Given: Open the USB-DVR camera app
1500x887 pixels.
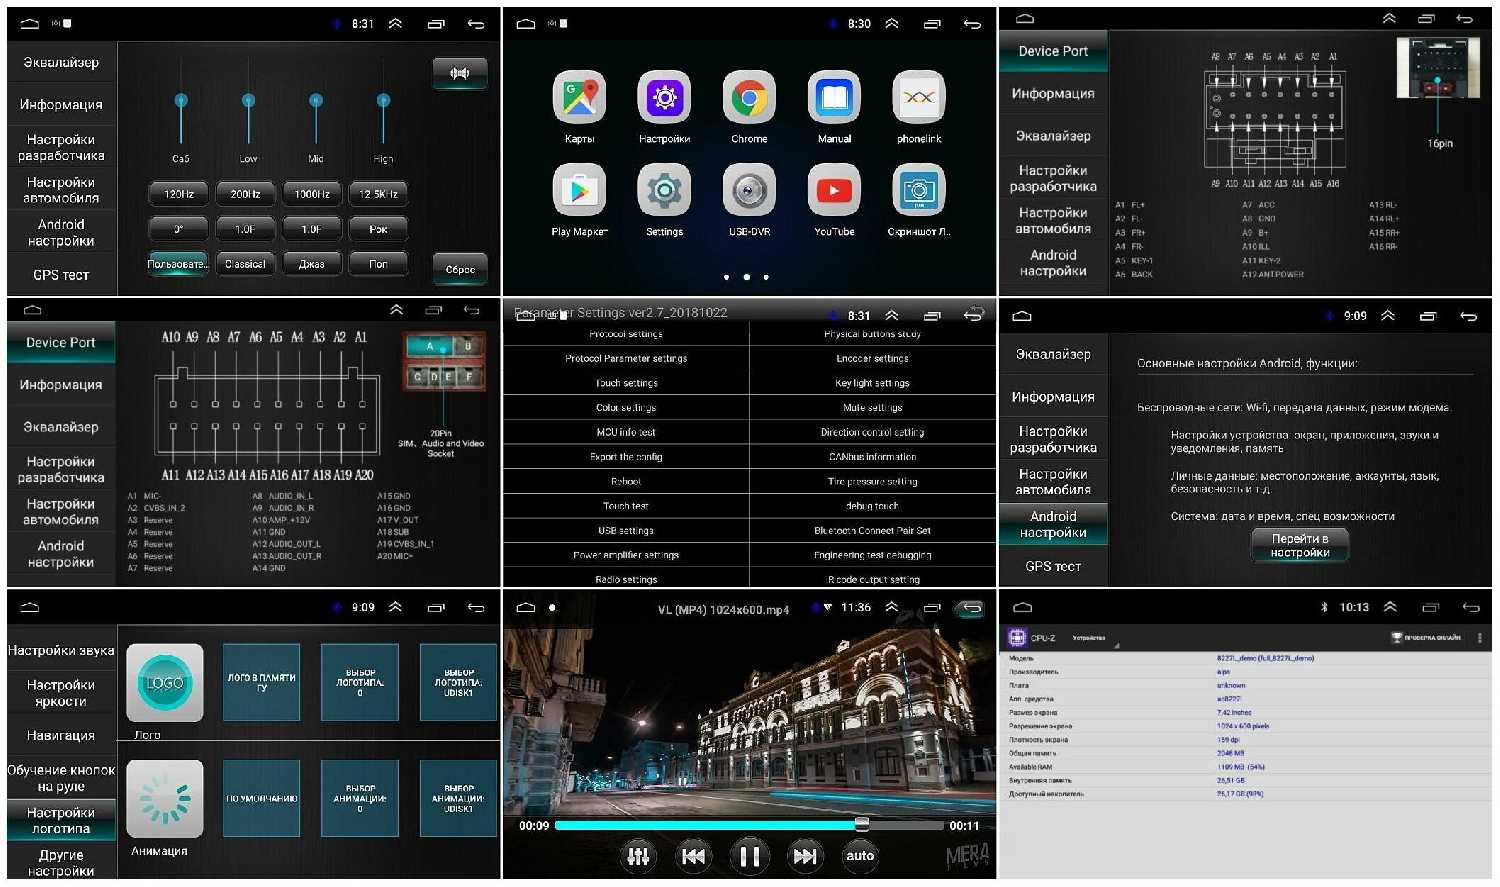Looking at the screenshot, I should pyautogui.click(x=748, y=191).
